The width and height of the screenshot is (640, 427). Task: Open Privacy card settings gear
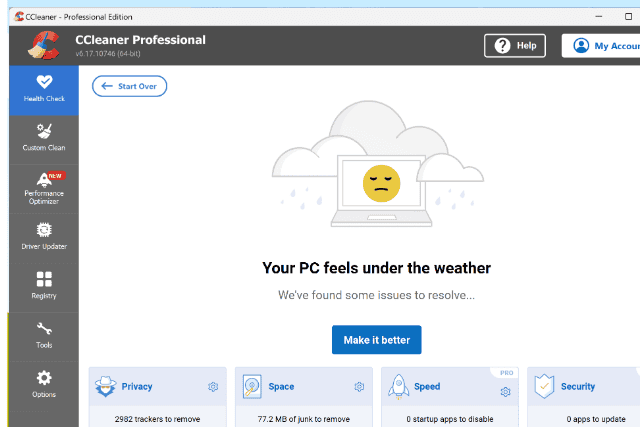tap(213, 387)
